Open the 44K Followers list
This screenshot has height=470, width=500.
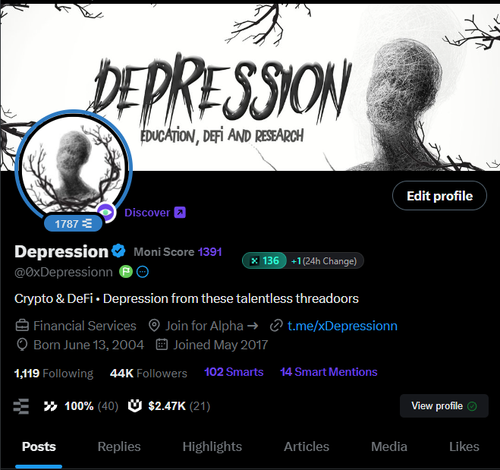click(148, 373)
